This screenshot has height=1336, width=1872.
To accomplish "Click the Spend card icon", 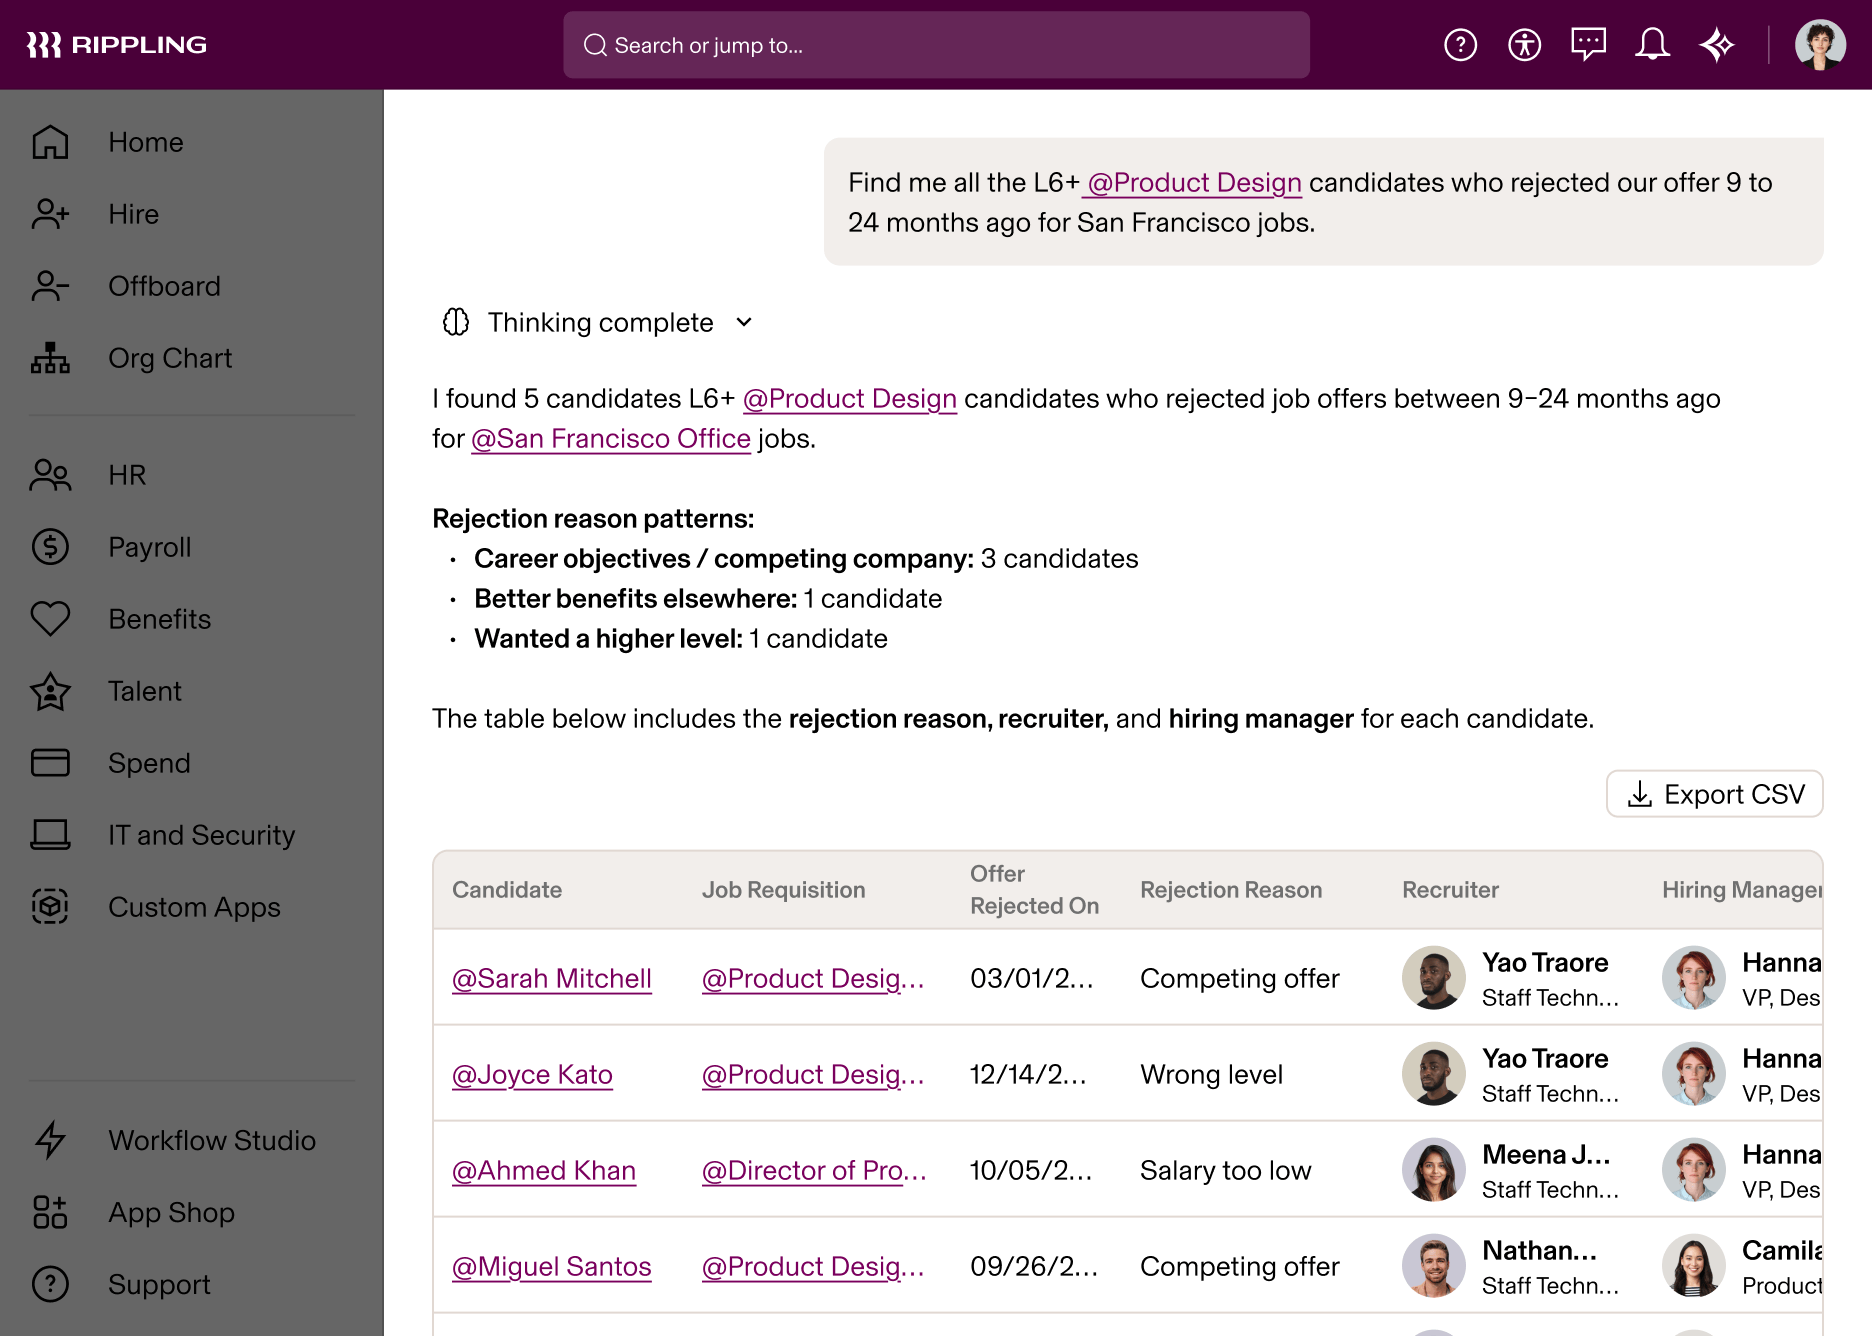I will click(50, 763).
